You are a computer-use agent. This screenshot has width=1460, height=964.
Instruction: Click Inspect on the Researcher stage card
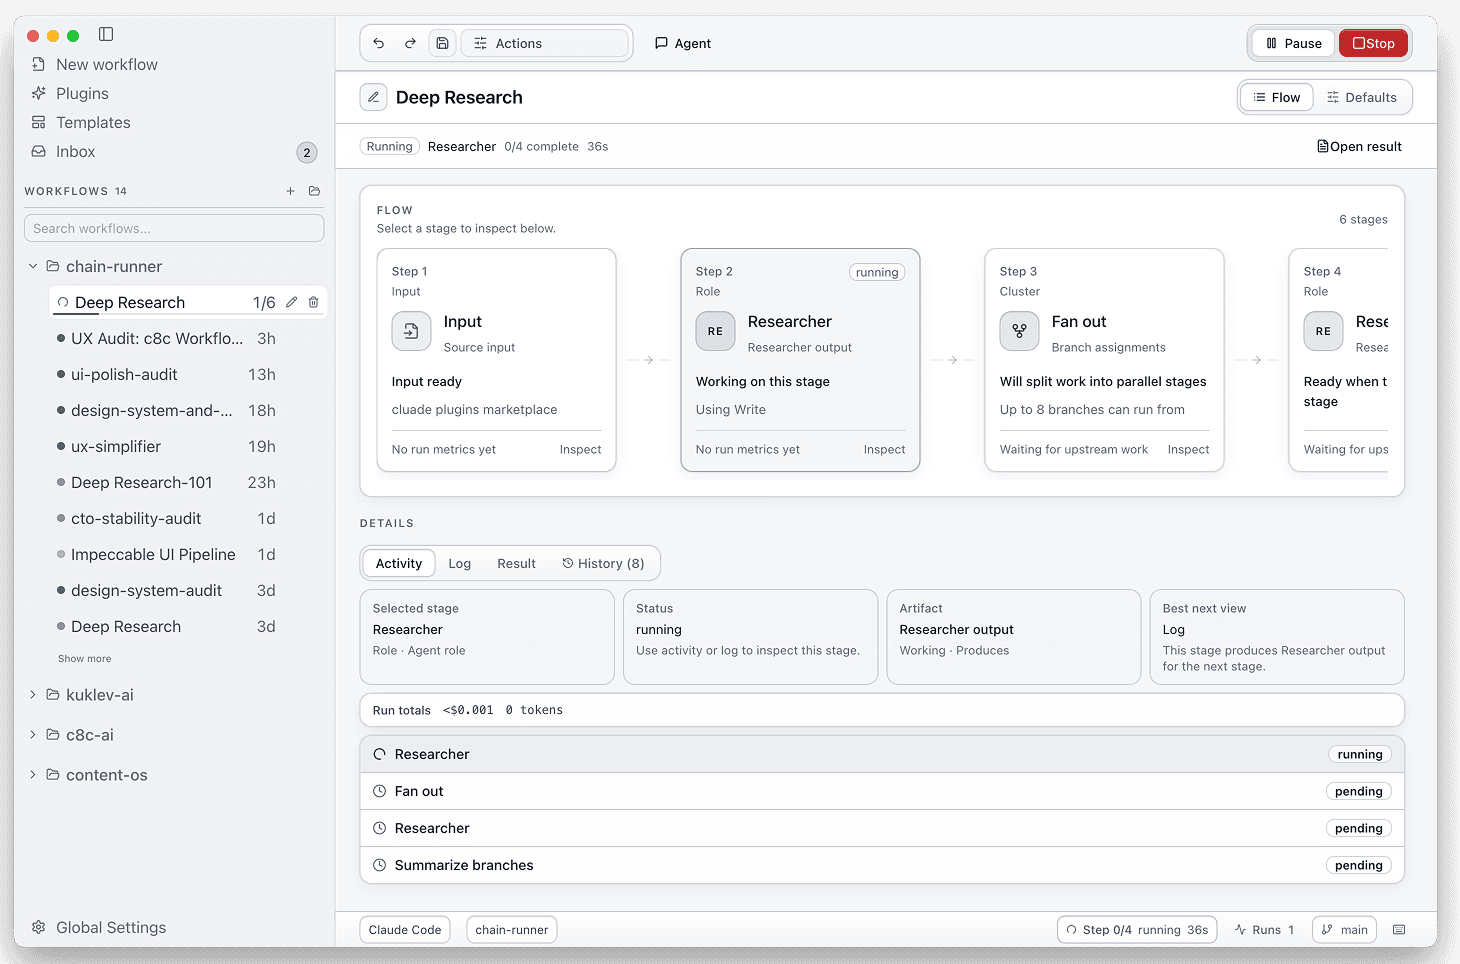884,449
